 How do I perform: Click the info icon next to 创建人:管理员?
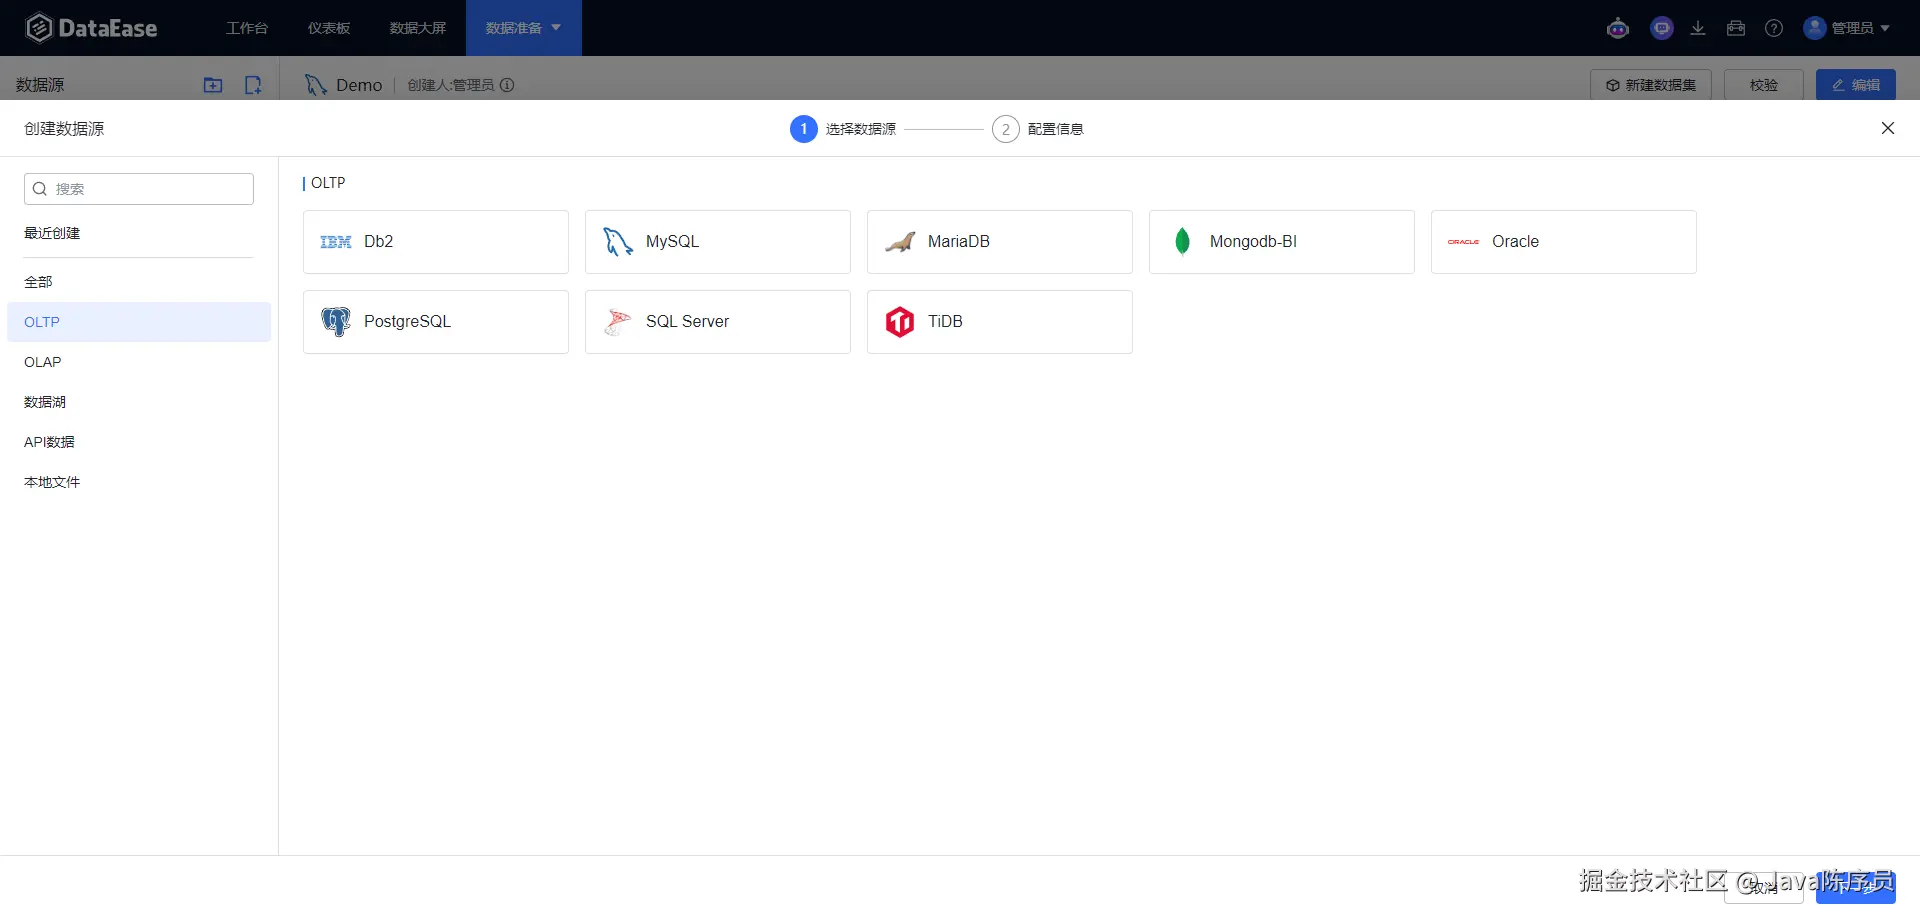507,85
